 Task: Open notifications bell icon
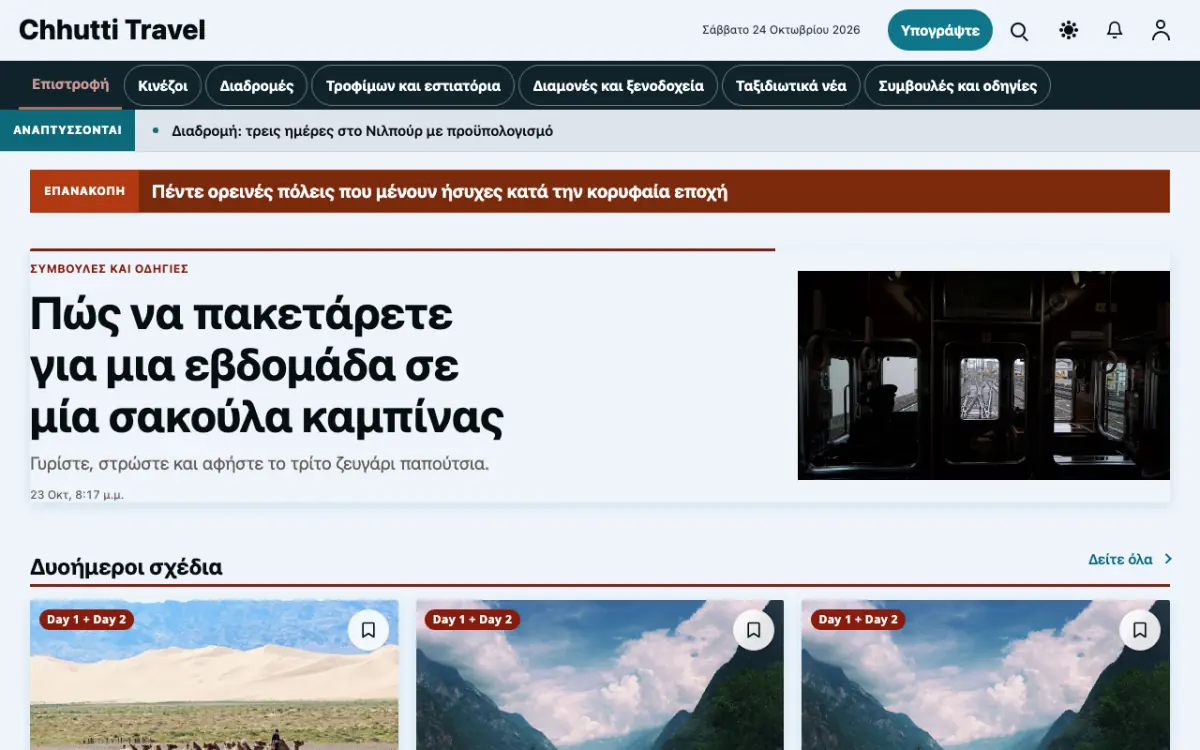coord(1115,31)
